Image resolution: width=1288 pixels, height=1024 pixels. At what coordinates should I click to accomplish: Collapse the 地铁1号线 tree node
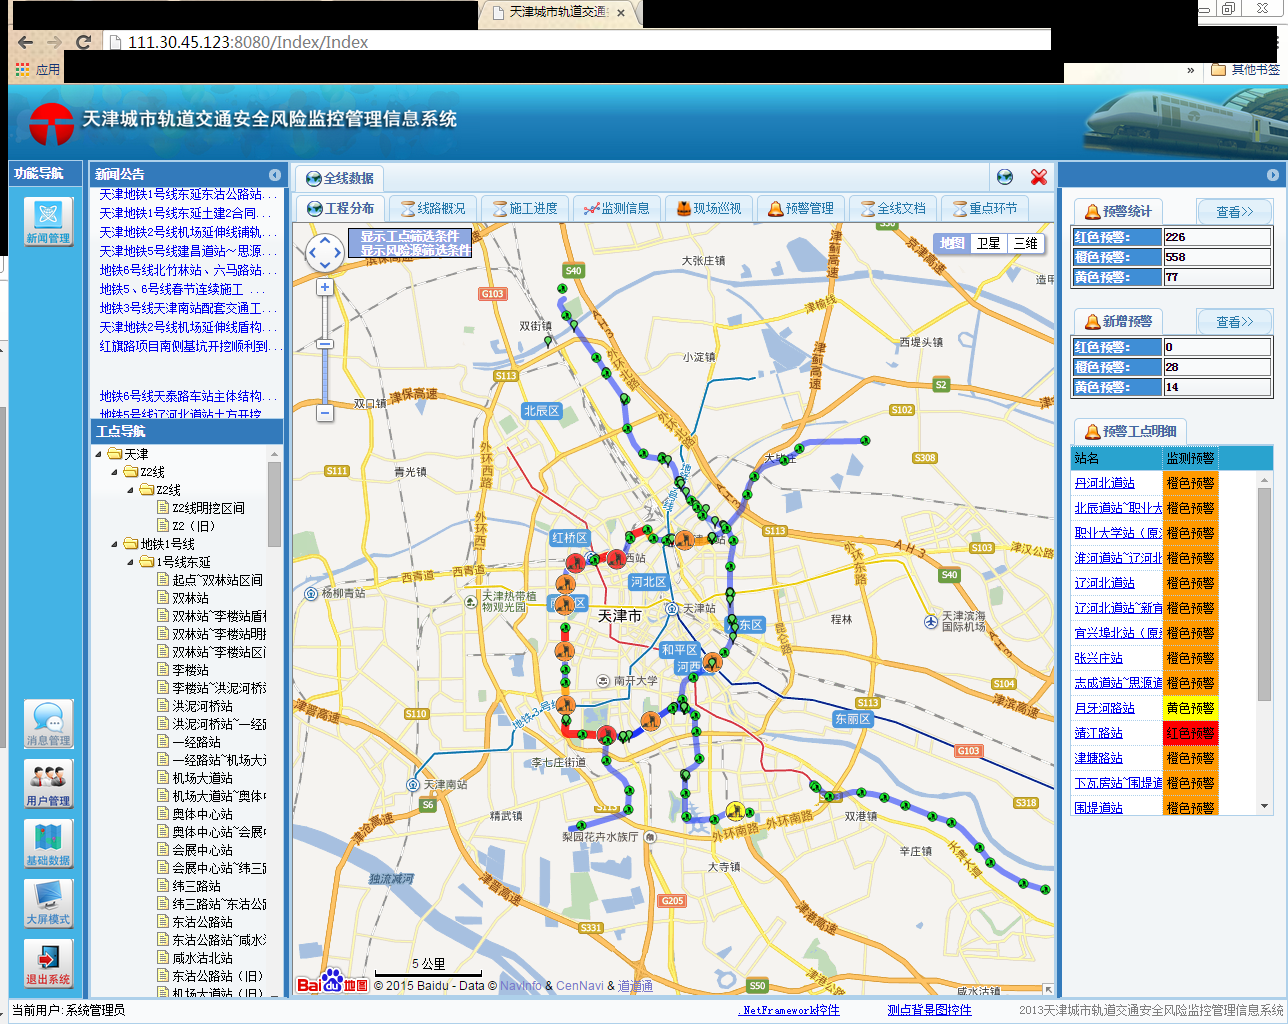pyautogui.click(x=114, y=544)
